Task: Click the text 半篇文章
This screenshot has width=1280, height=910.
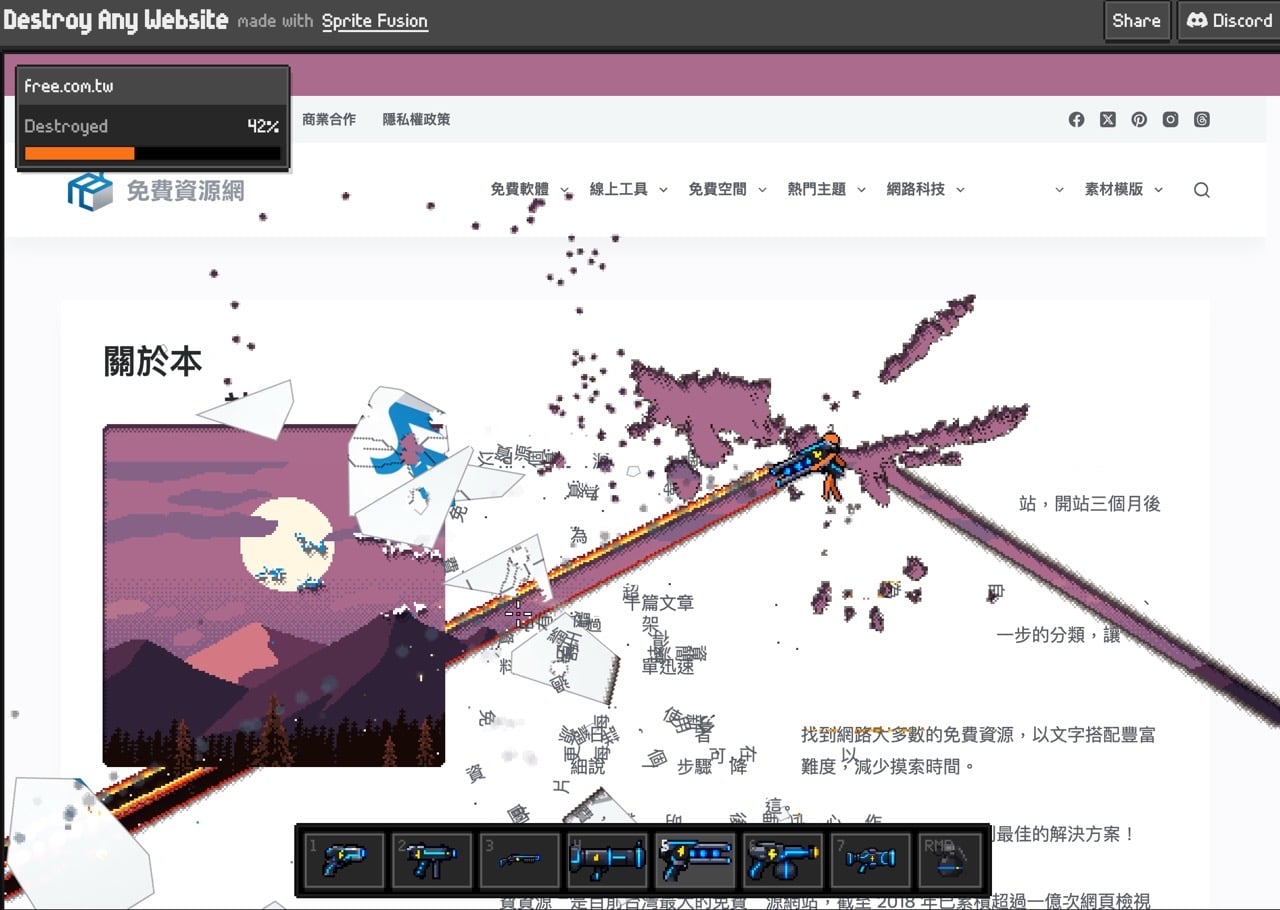Action: coord(659,603)
